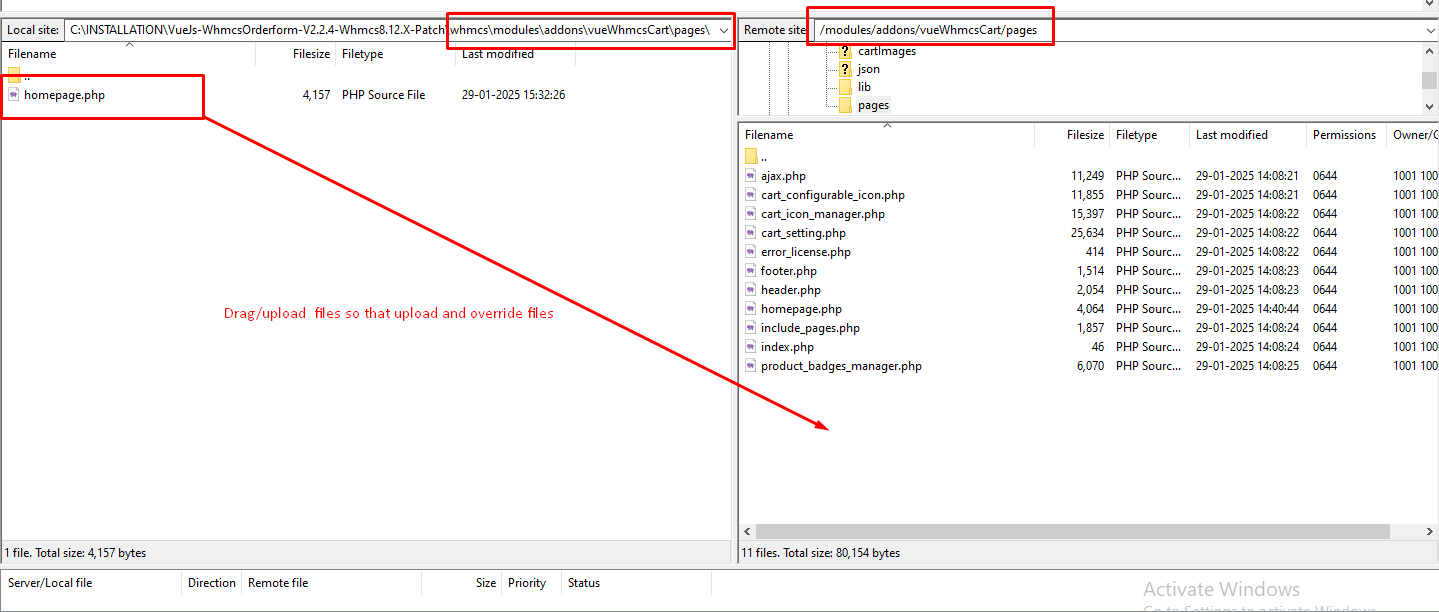Select the cart_setting.php file icon
This screenshot has width=1439, height=612.
751,233
